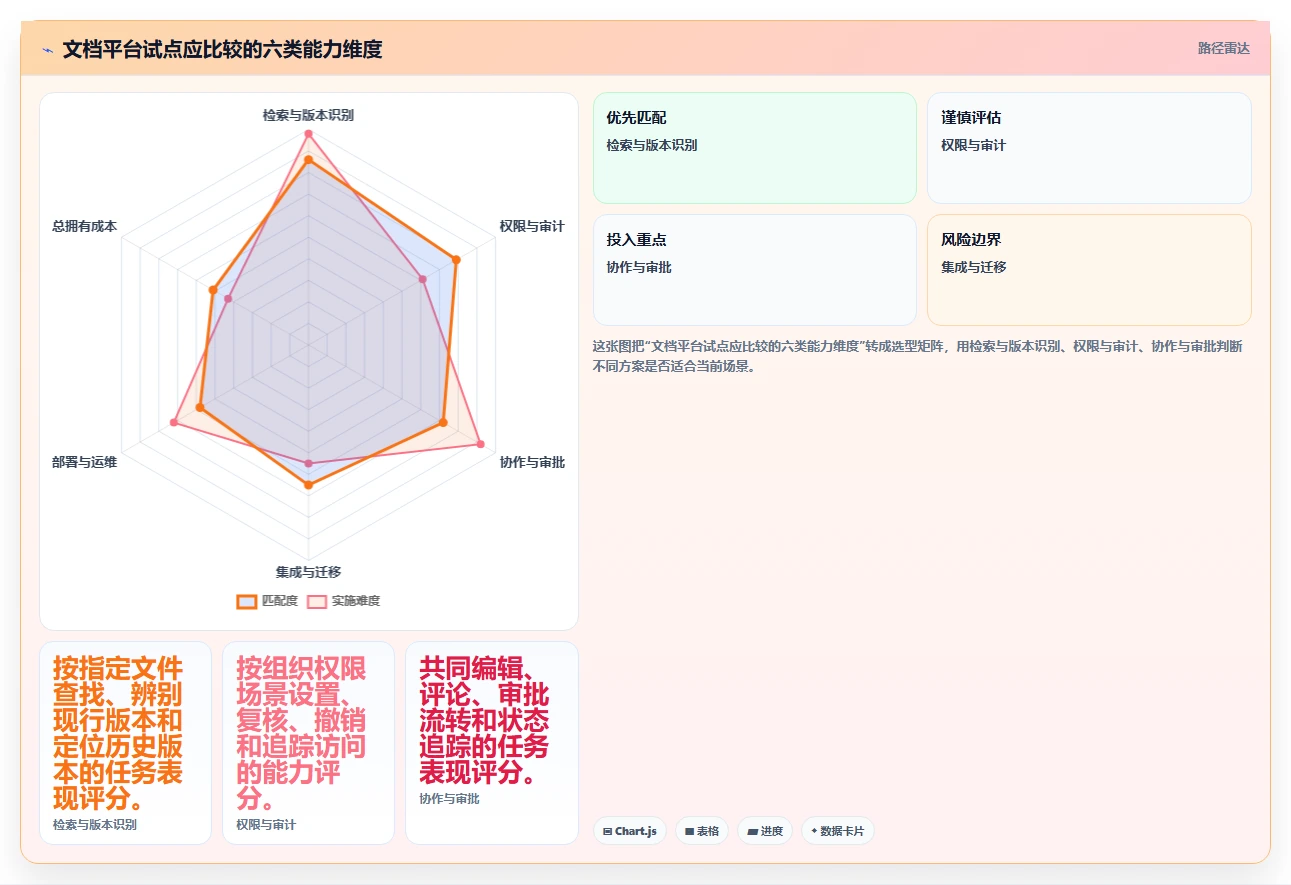The height and width of the screenshot is (885, 1291).
Task: Click the radar axis label 检索与版本识别
Action: click(x=308, y=115)
